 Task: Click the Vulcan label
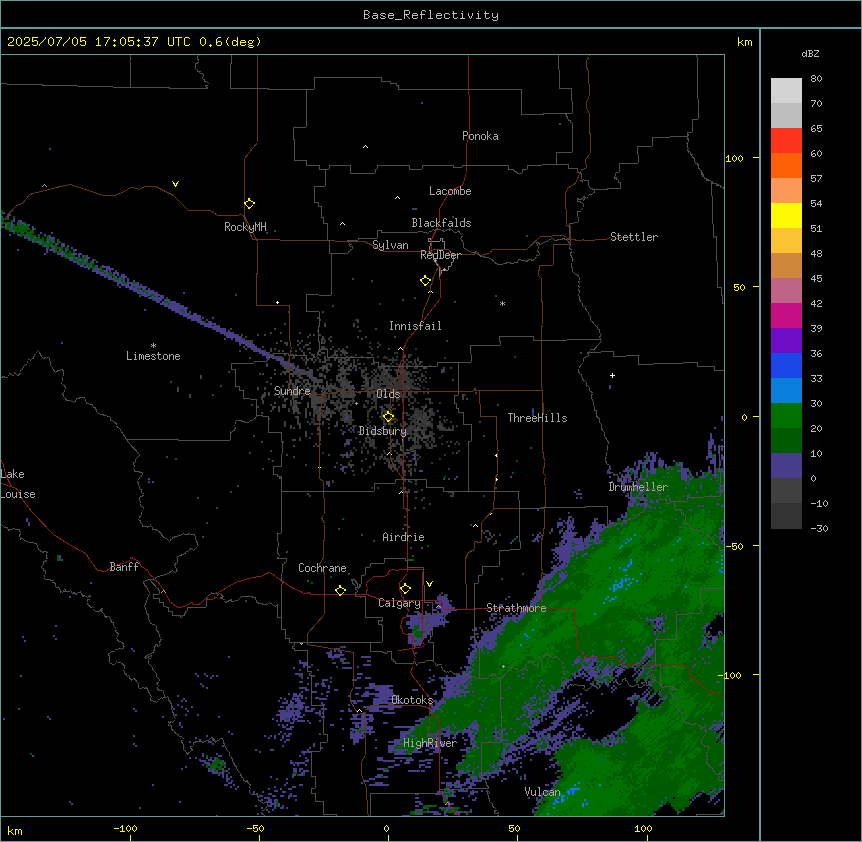542,792
